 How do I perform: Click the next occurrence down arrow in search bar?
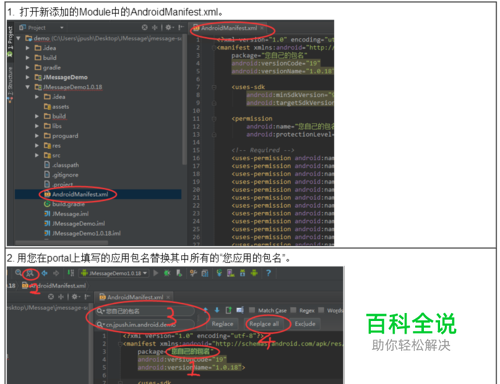click(217, 310)
